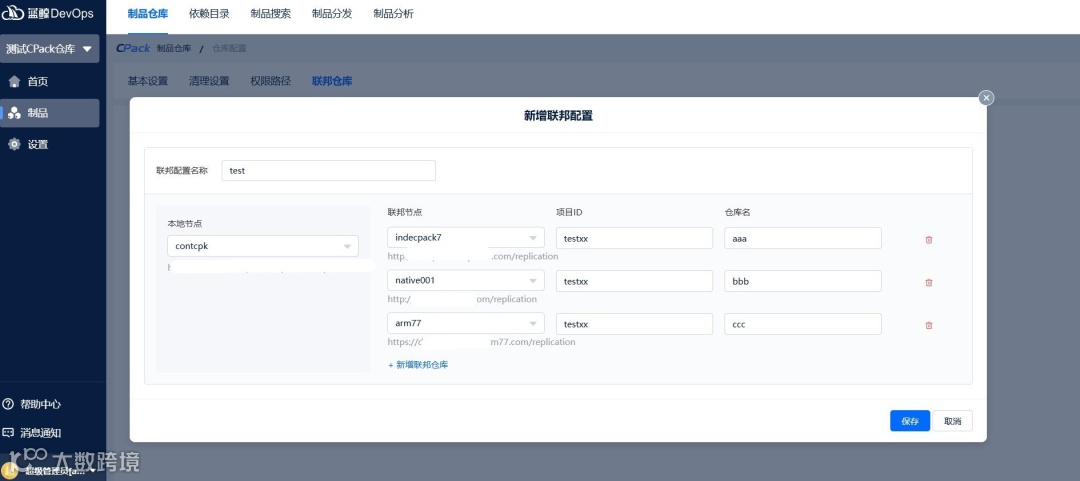
Task: Switch to the 制品分析 top tab
Action: 393,14
